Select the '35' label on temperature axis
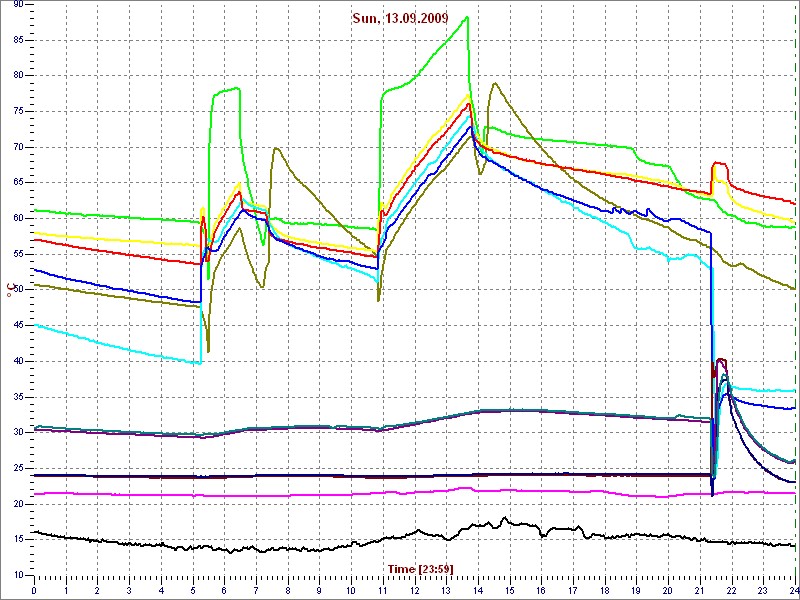 coord(17,397)
